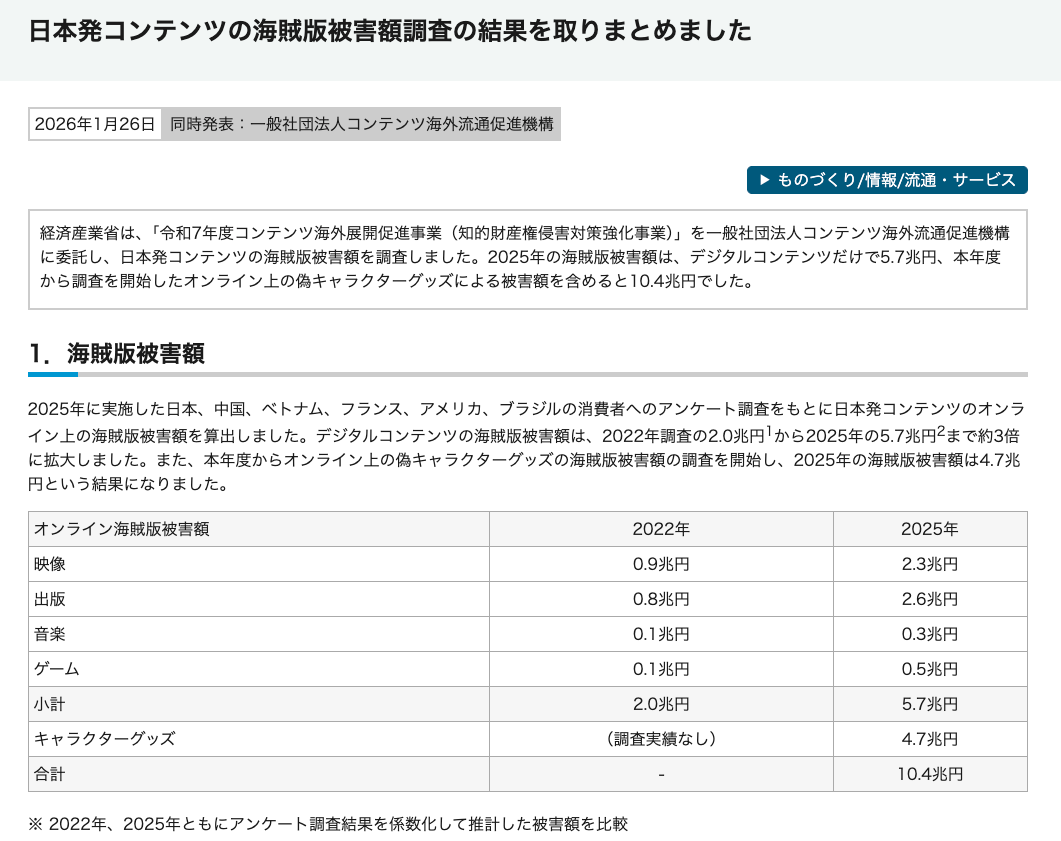This screenshot has width=1061, height=841.
Task: Click the triangle arrow icon in the category button
Action: tap(764, 180)
